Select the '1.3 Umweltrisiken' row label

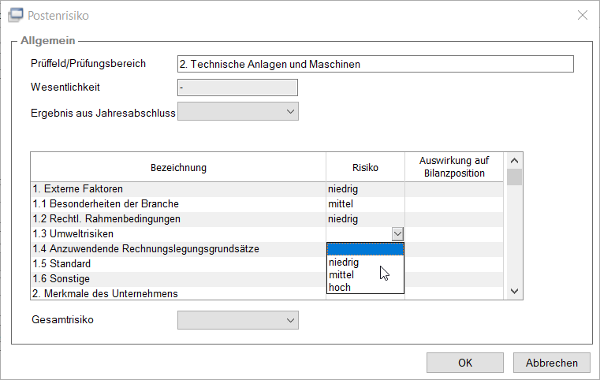click(x=73, y=234)
